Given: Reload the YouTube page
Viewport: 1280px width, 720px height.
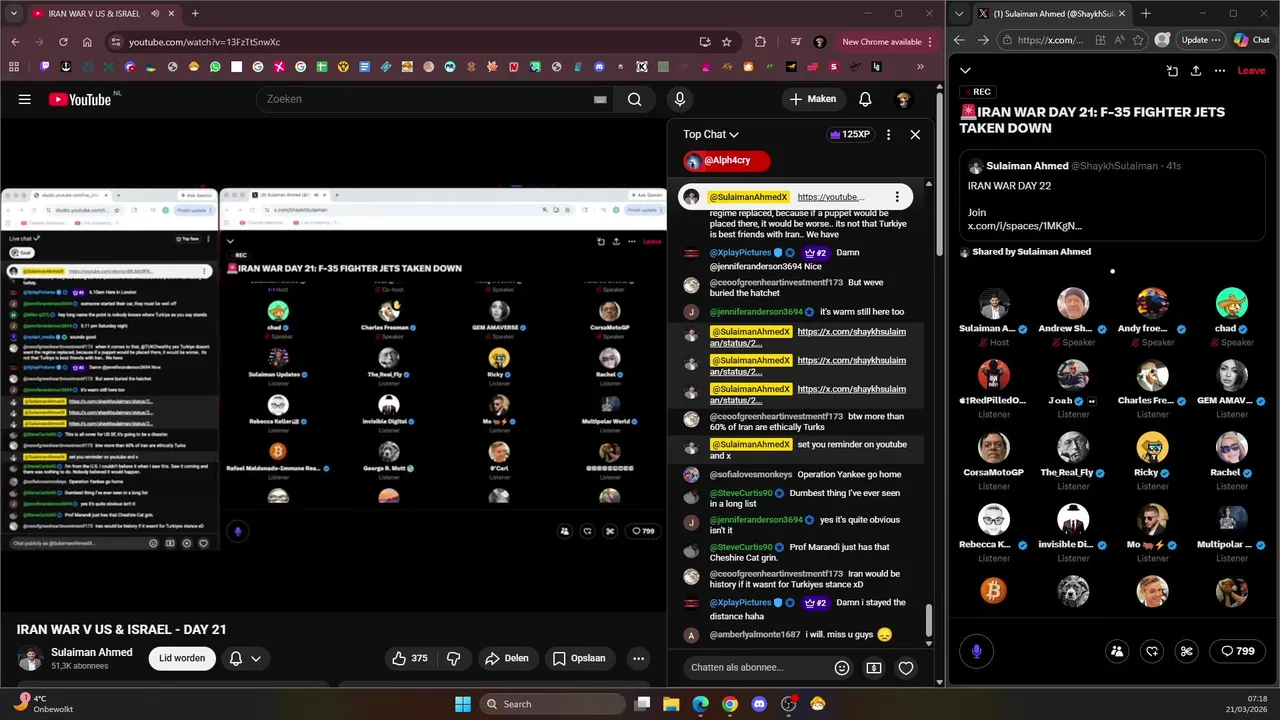Looking at the screenshot, I should tap(63, 42).
